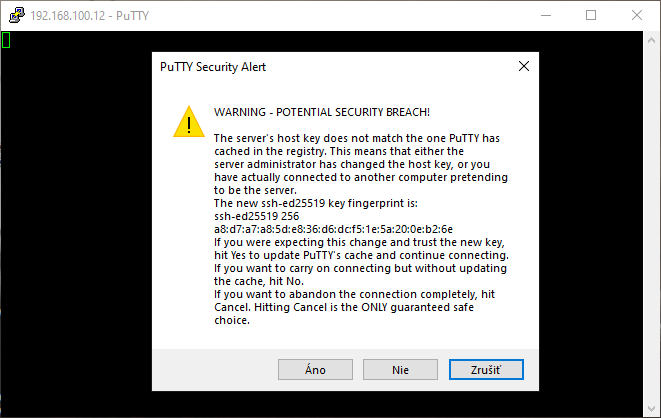This screenshot has height=418, width=661.
Task: Minimize the PuTTY terminal window
Action: pyautogui.click(x=546, y=16)
